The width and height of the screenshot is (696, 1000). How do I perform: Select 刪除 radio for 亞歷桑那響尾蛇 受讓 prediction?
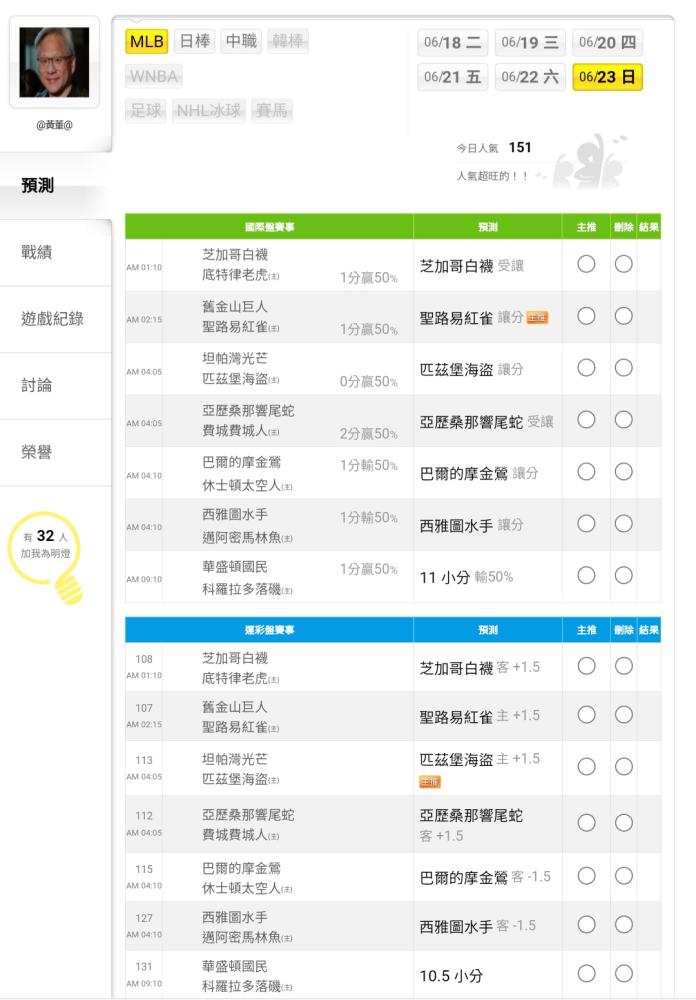point(623,420)
